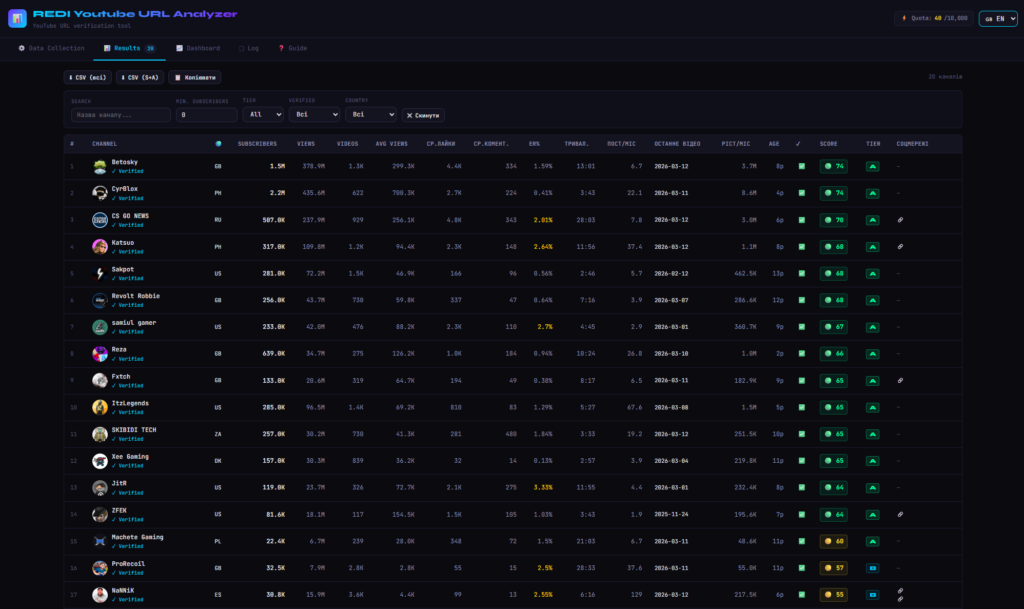
Task: Click the globe country column header icon
Action: [218, 143]
